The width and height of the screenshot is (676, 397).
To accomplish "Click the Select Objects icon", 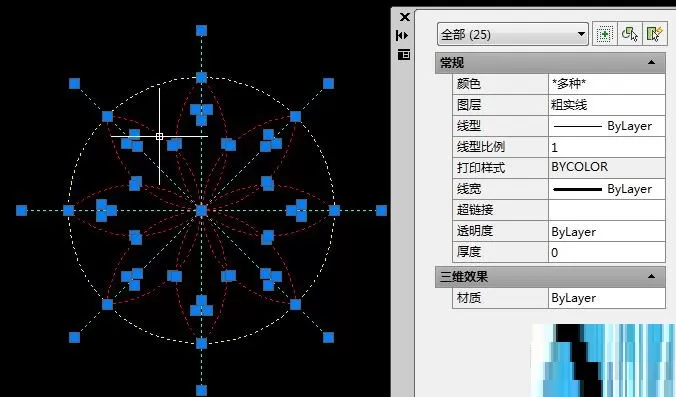I will coord(629,34).
